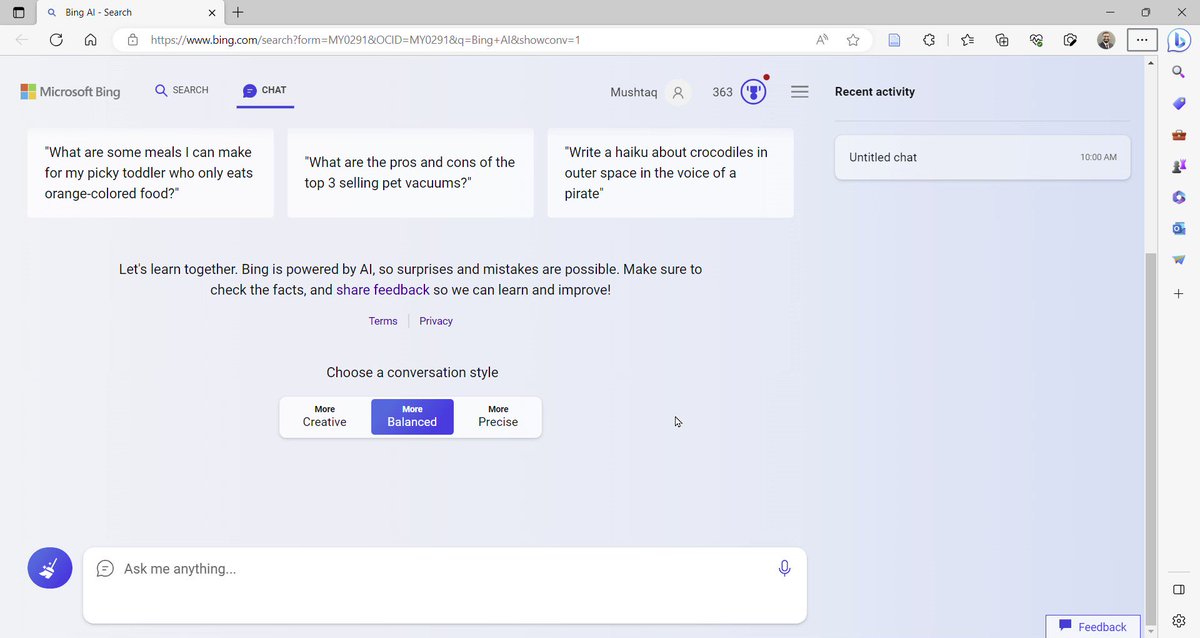
Task: Open the Rewards trophy badge
Action: [752, 91]
